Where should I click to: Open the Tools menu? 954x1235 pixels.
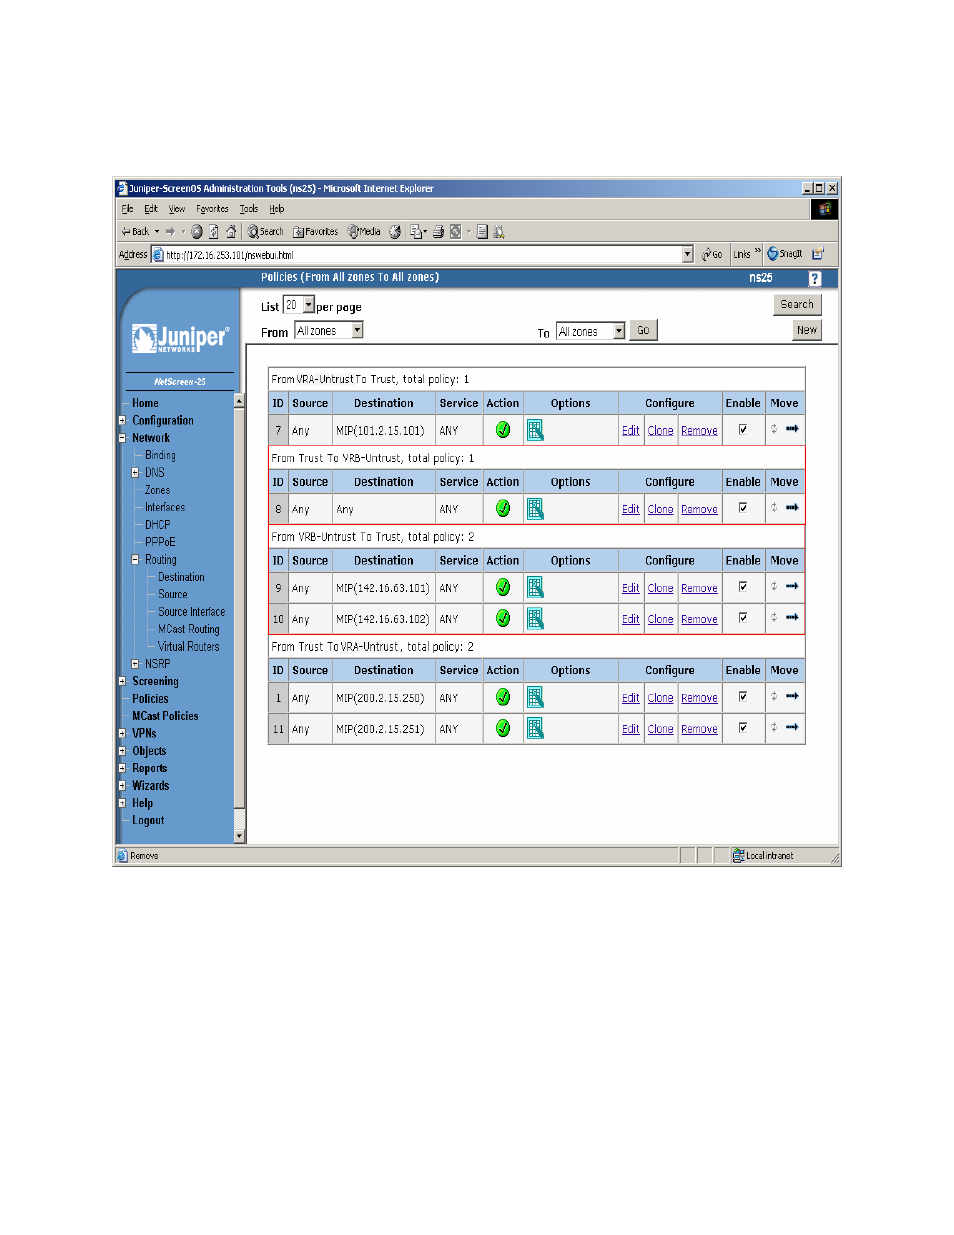click(249, 209)
